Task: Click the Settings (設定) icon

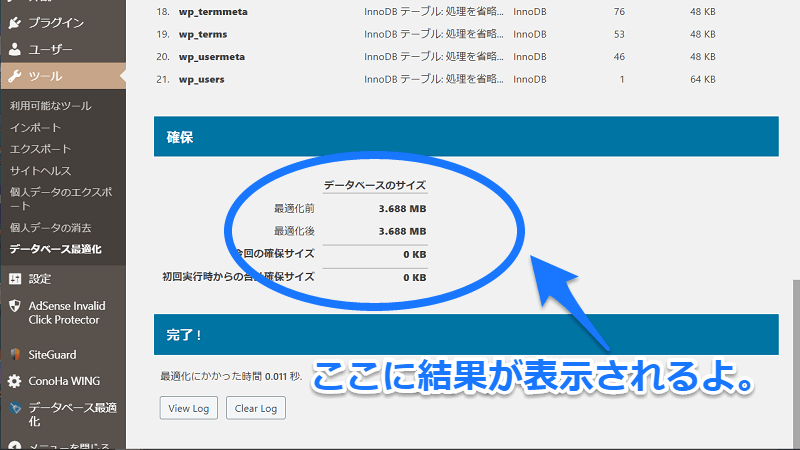Action: [14, 279]
